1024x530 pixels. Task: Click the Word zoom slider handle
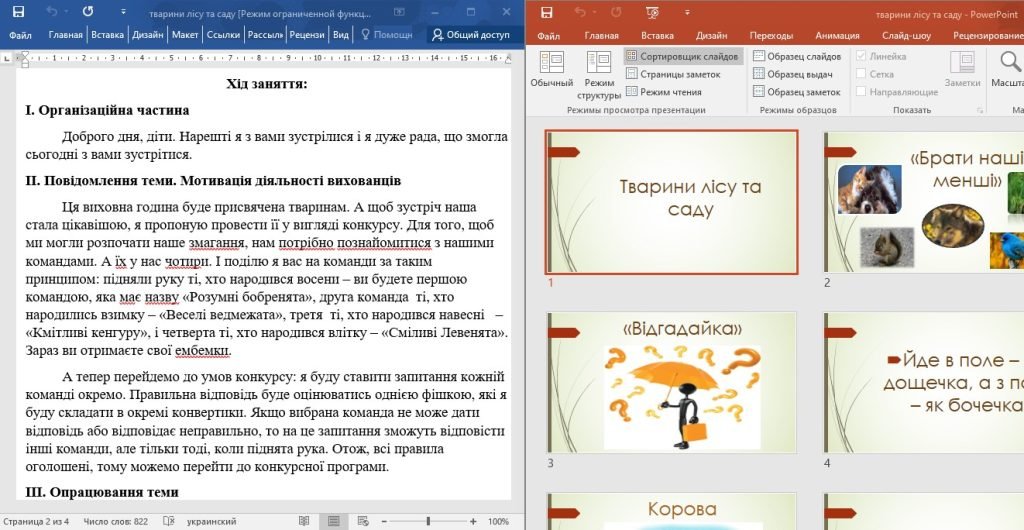pyautogui.click(x=428, y=522)
